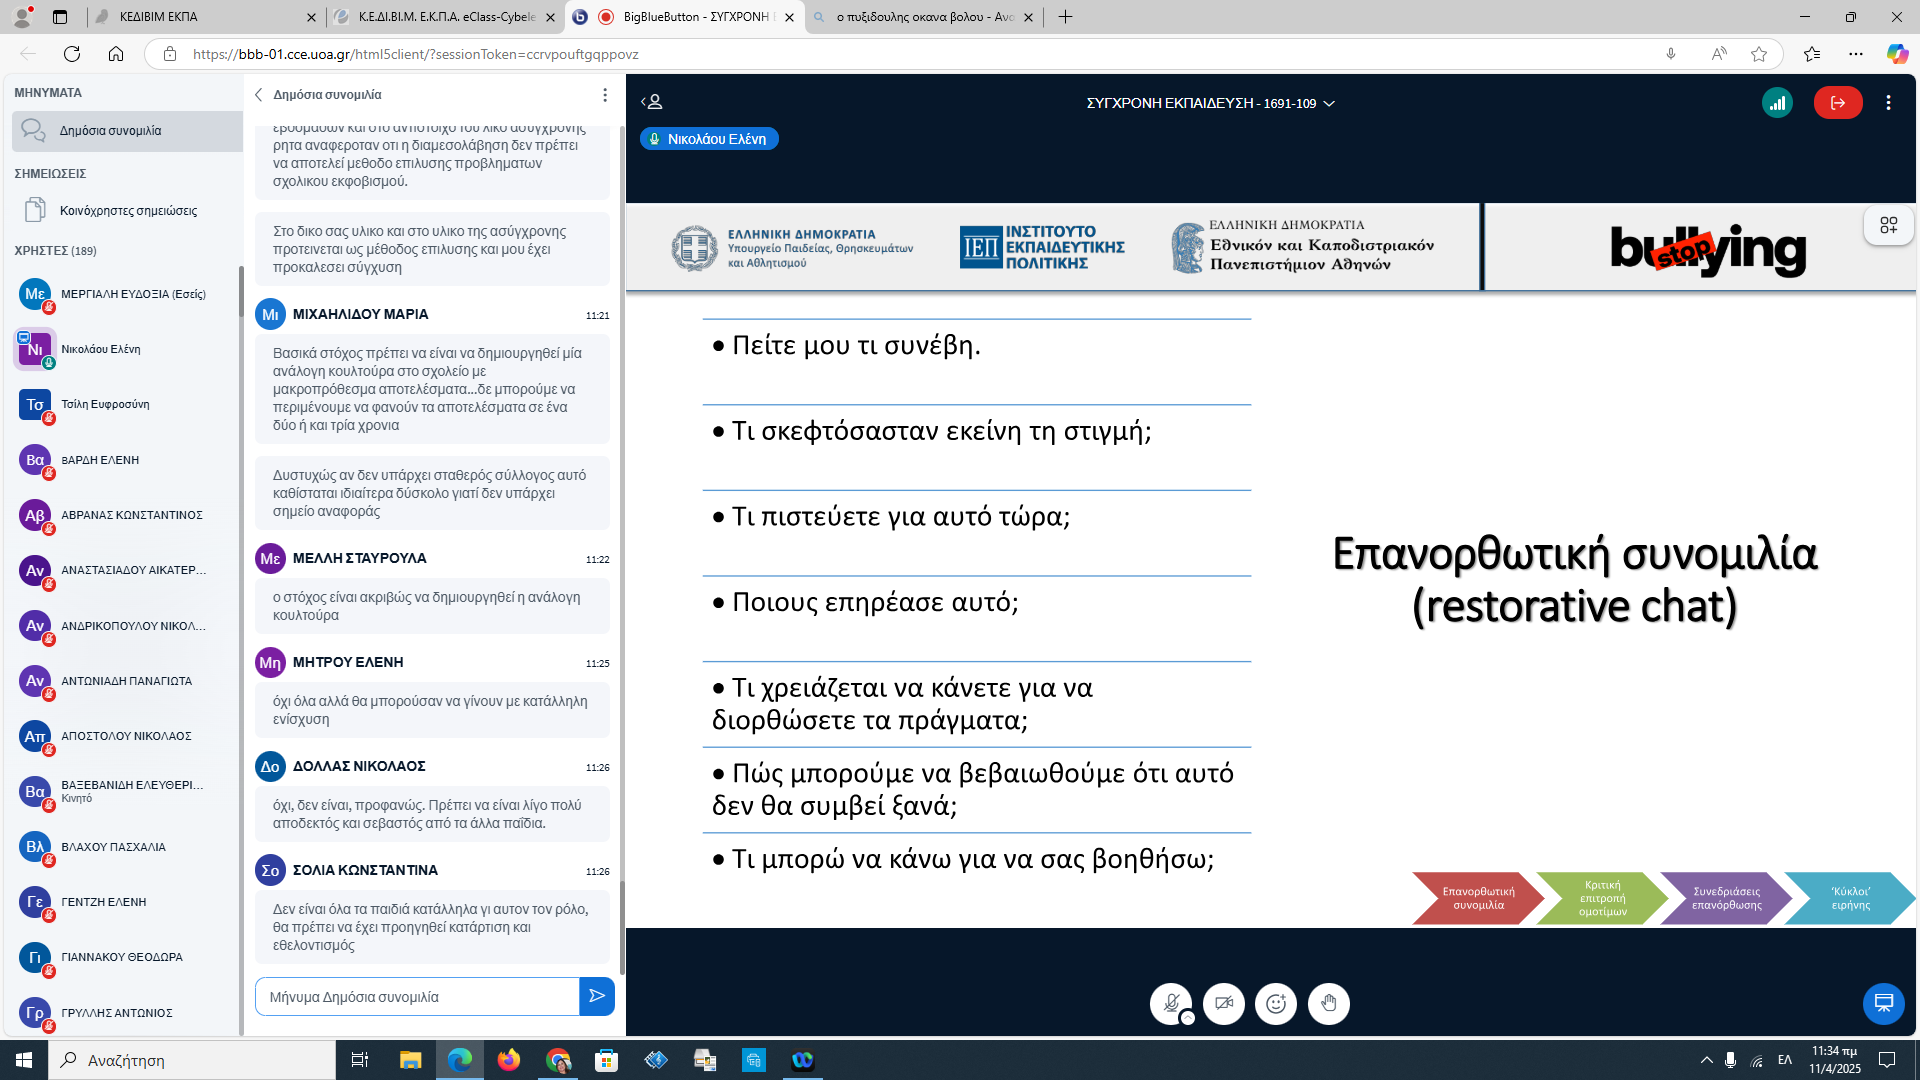Open the layout apps panel button

coord(1888,225)
